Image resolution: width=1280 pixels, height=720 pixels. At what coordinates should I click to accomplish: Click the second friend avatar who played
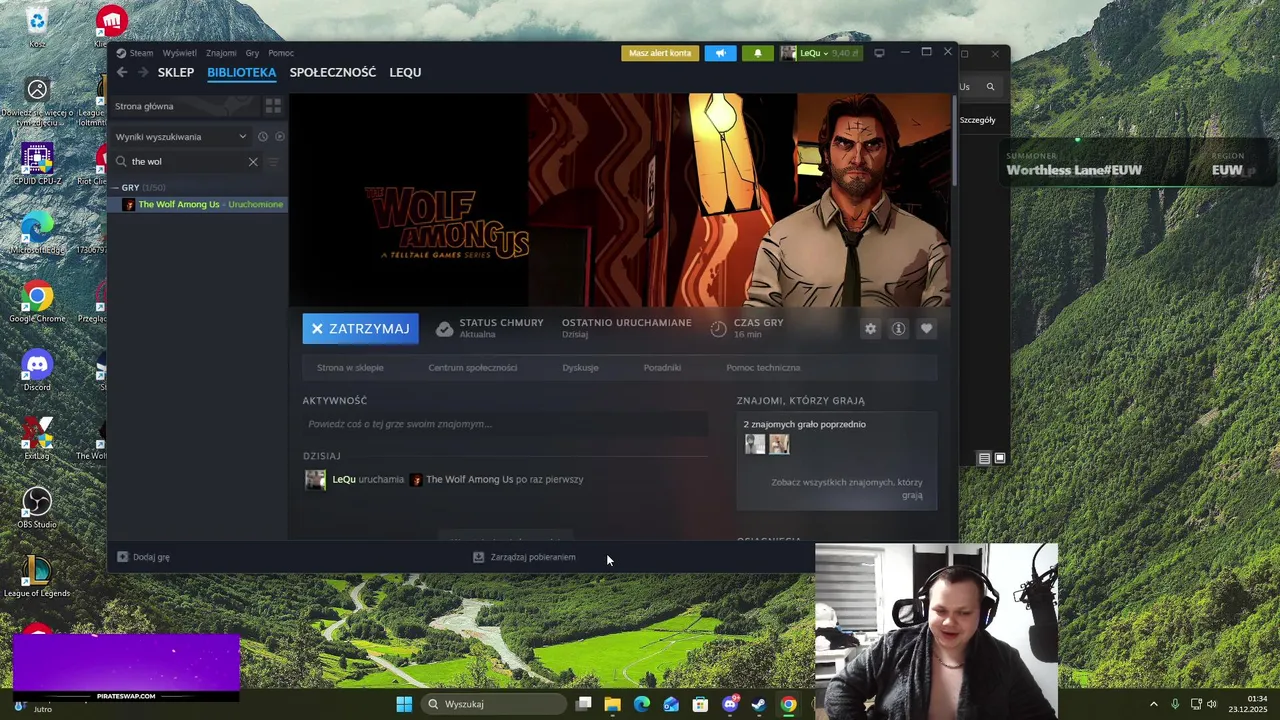tap(779, 444)
